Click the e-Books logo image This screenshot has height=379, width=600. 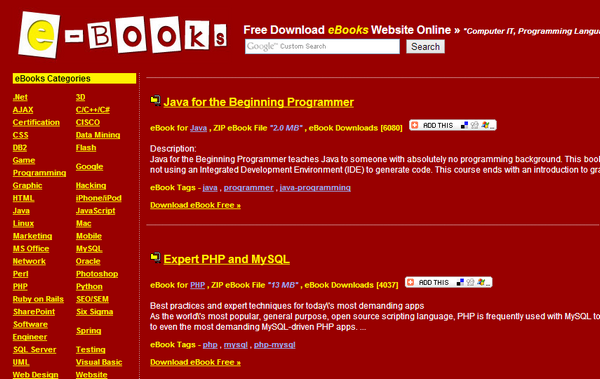click(122, 35)
